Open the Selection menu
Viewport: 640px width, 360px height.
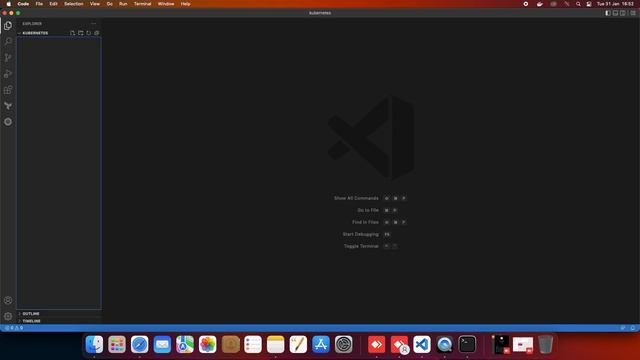[x=74, y=4]
